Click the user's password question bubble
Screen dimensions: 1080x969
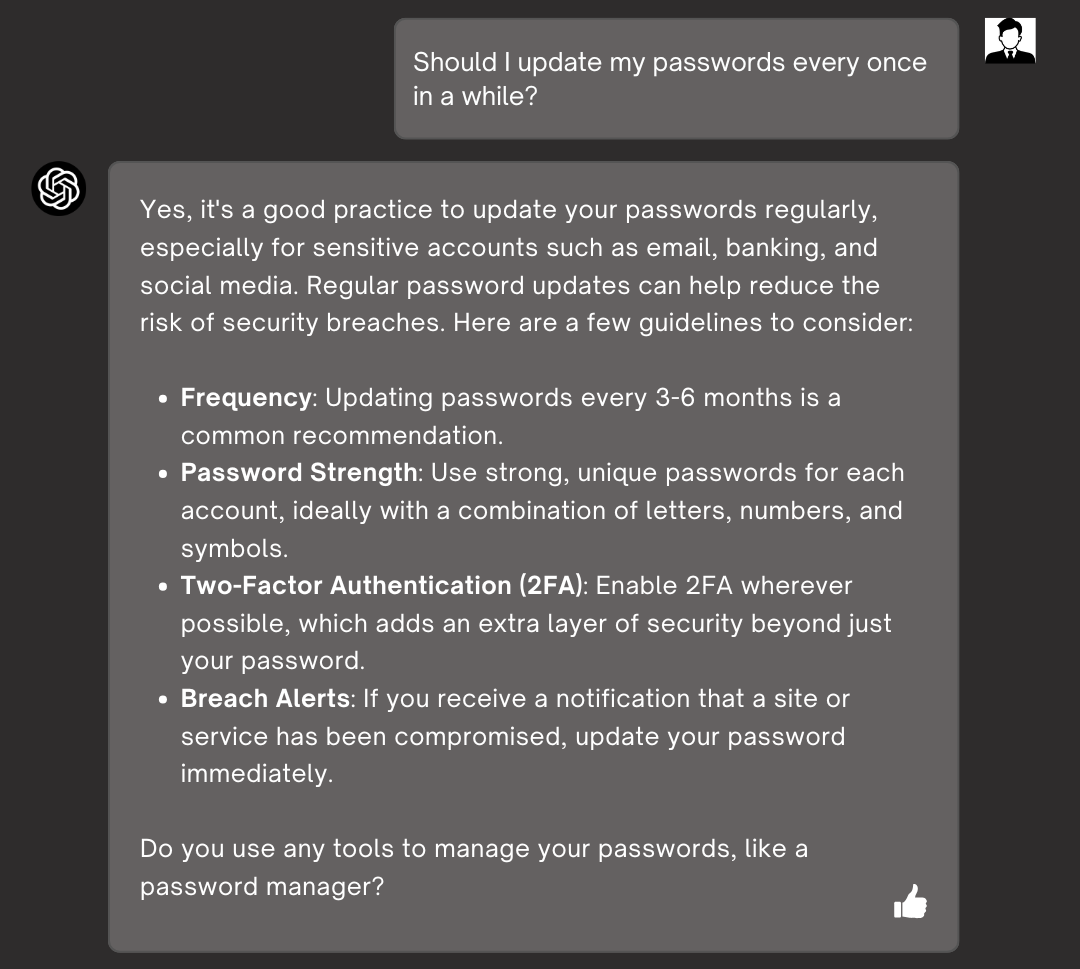pos(676,79)
